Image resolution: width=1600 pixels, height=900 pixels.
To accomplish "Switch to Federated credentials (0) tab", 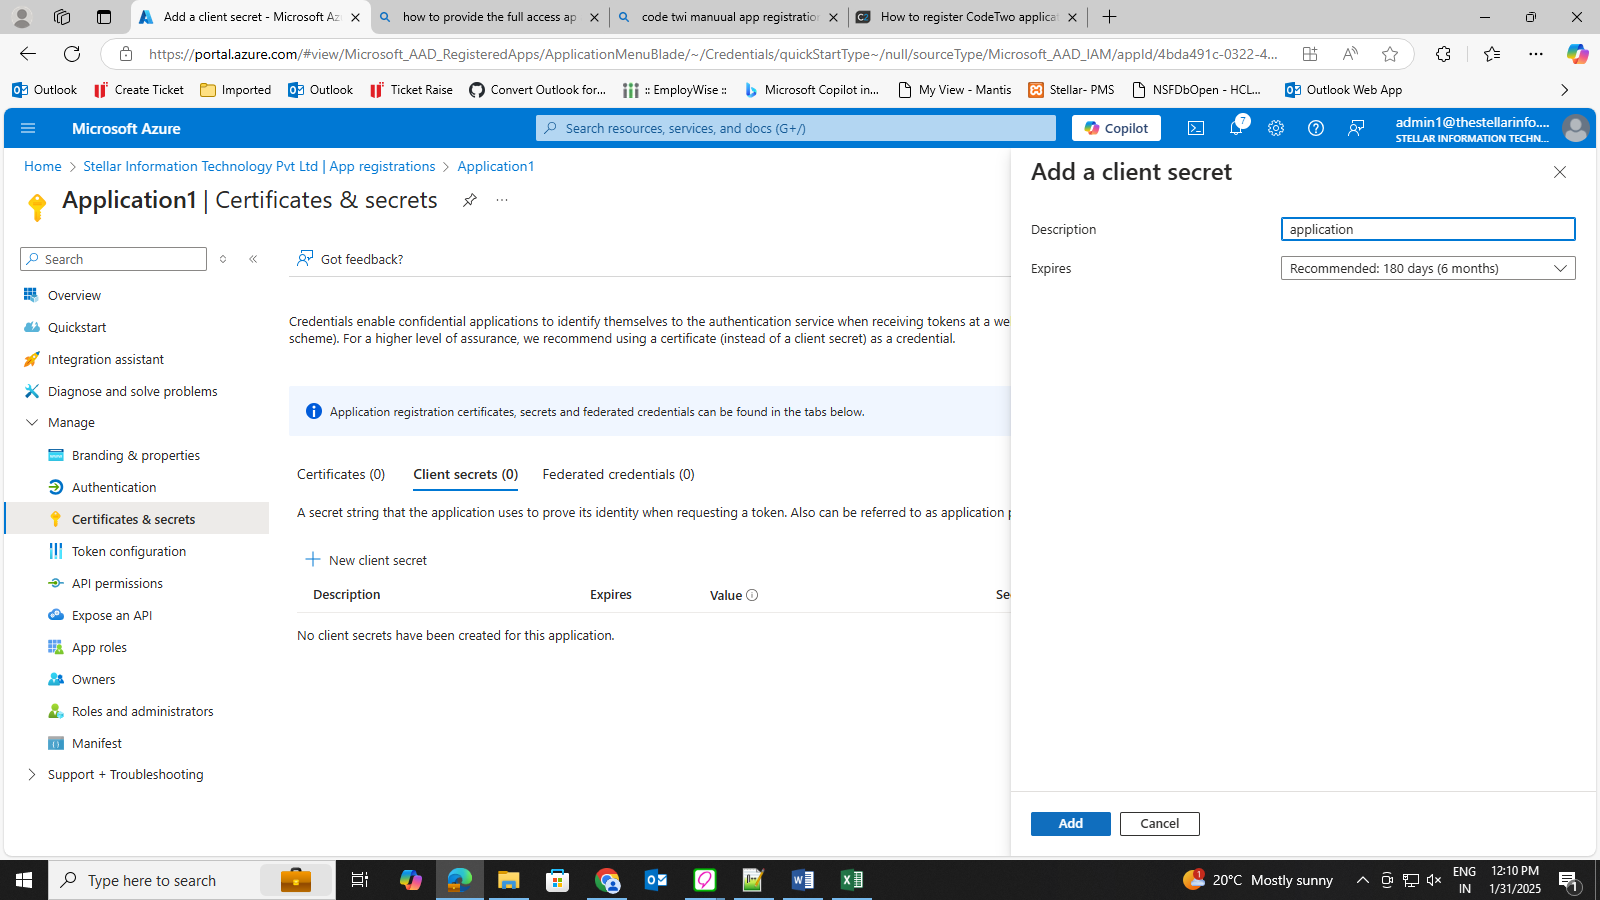I will [x=618, y=474].
